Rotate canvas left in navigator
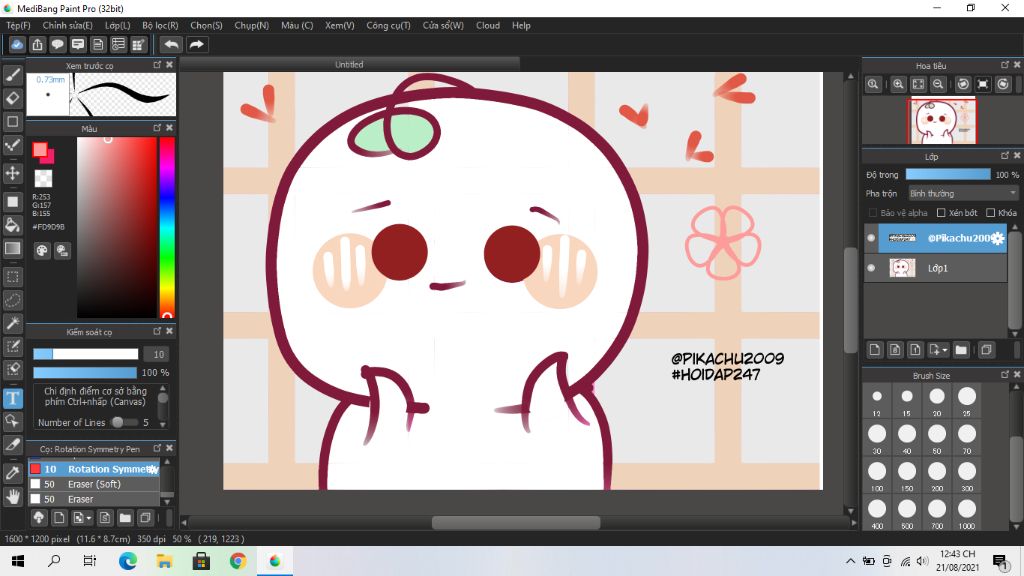Image resolution: width=1024 pixels, height=576 pixels. [963, 84]
